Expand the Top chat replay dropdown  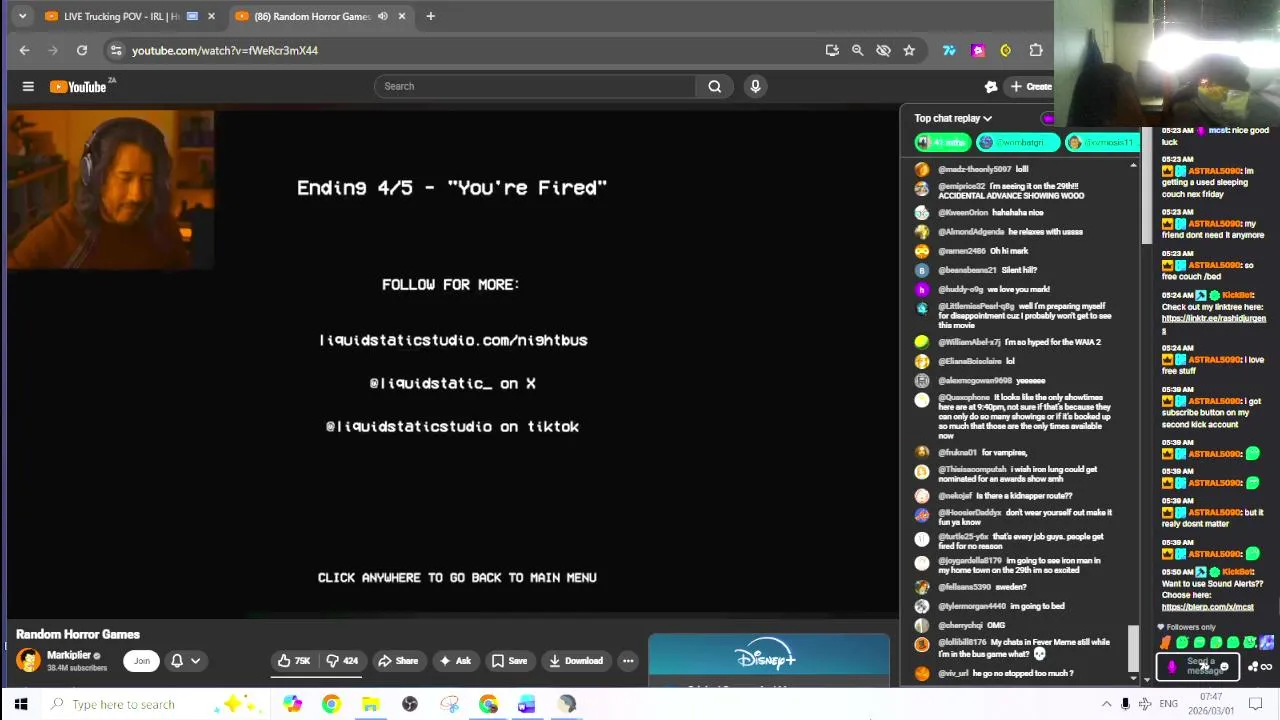(953, 118)
